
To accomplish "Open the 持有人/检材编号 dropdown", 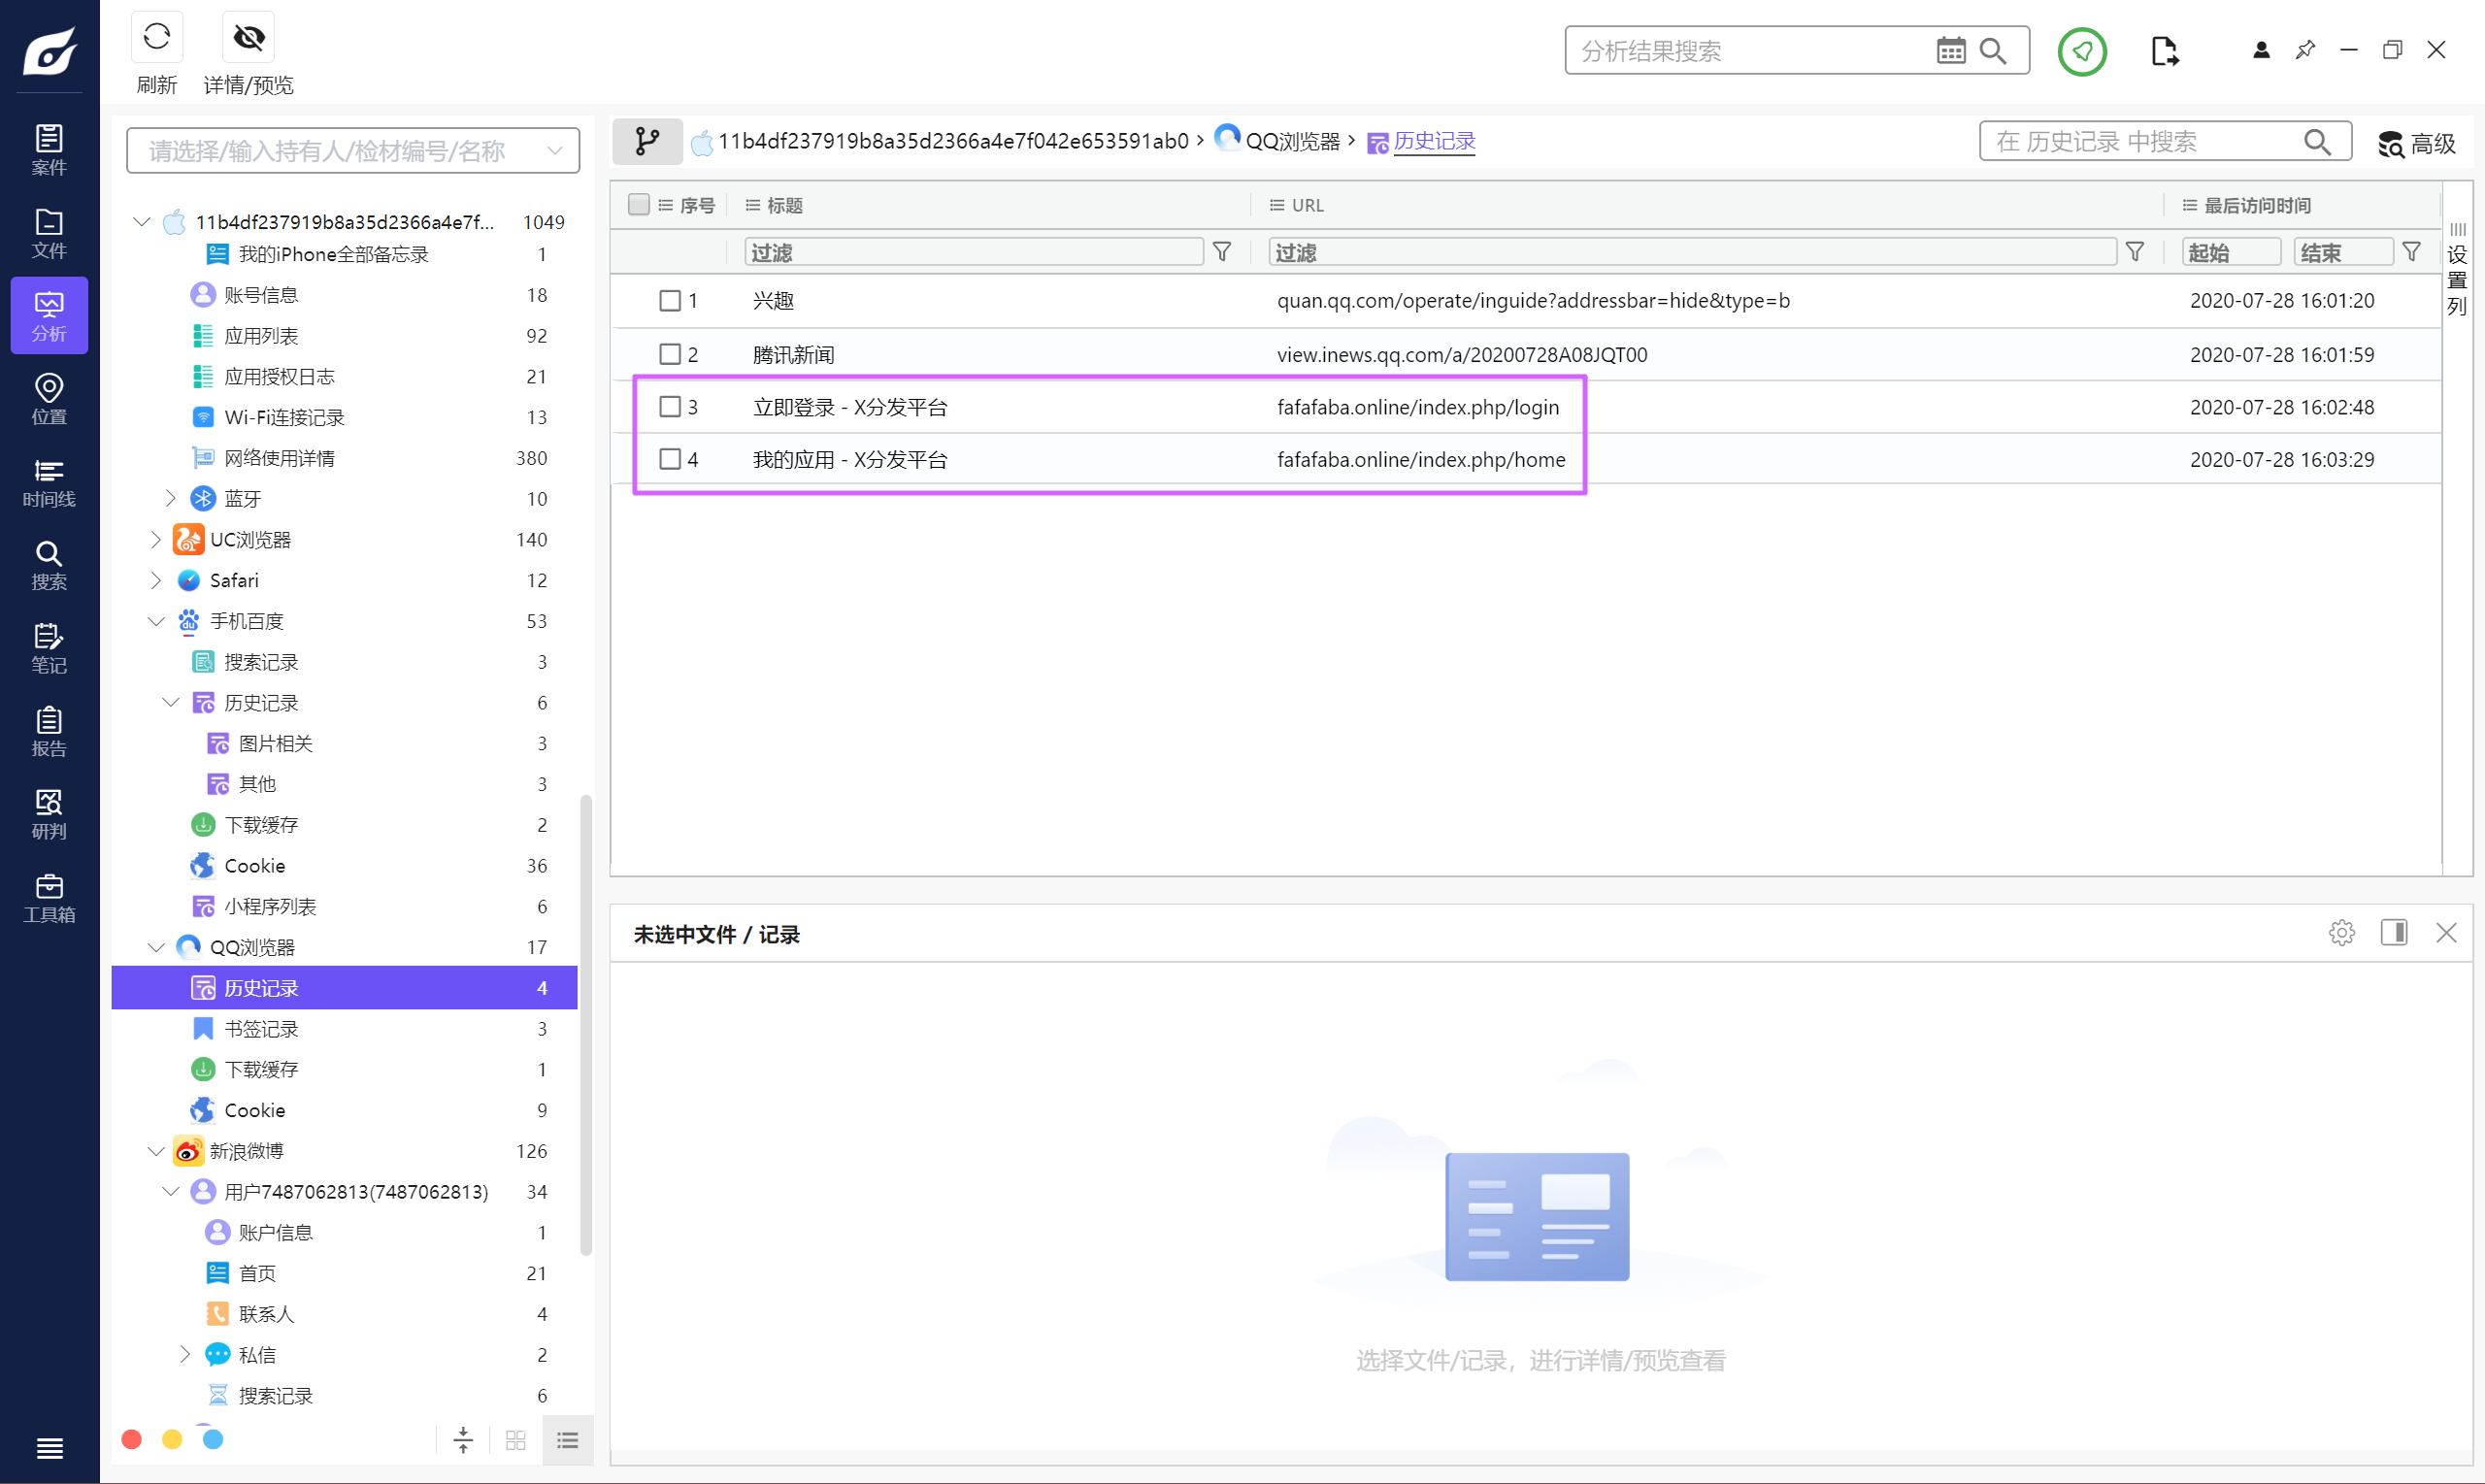I will 353,150.
